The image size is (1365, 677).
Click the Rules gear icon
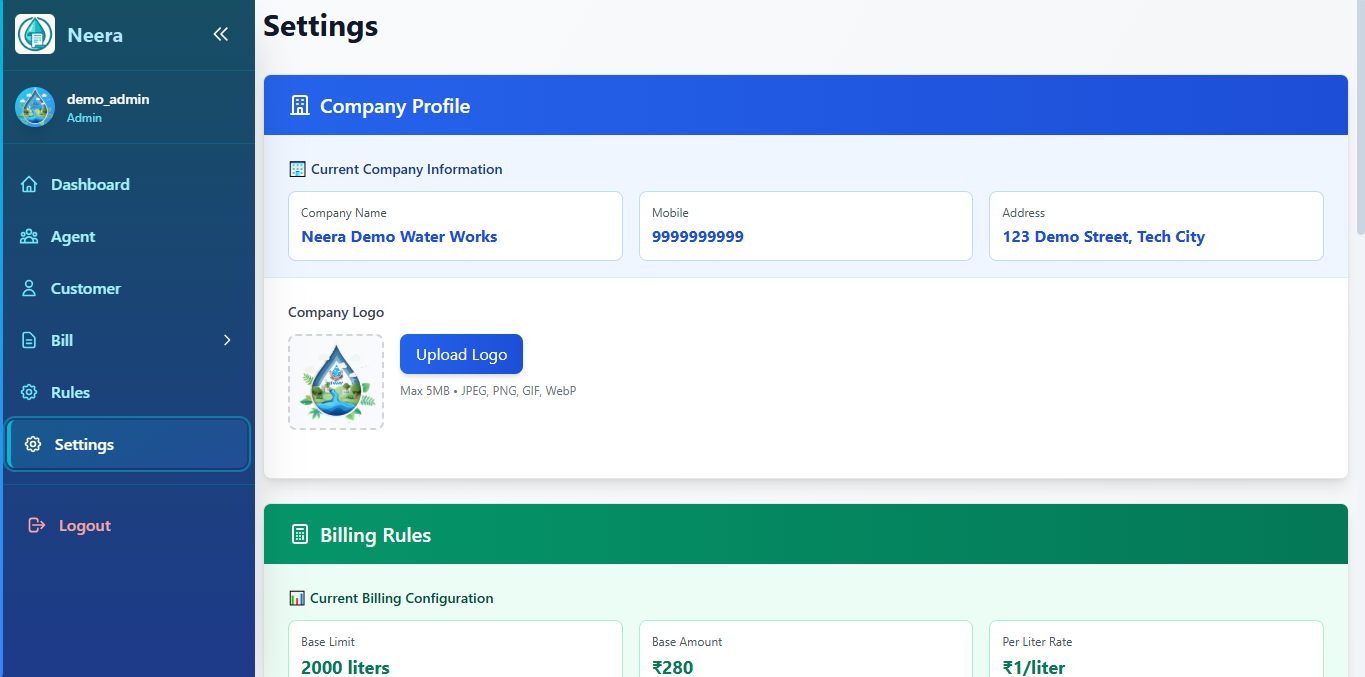pos(29,393)
